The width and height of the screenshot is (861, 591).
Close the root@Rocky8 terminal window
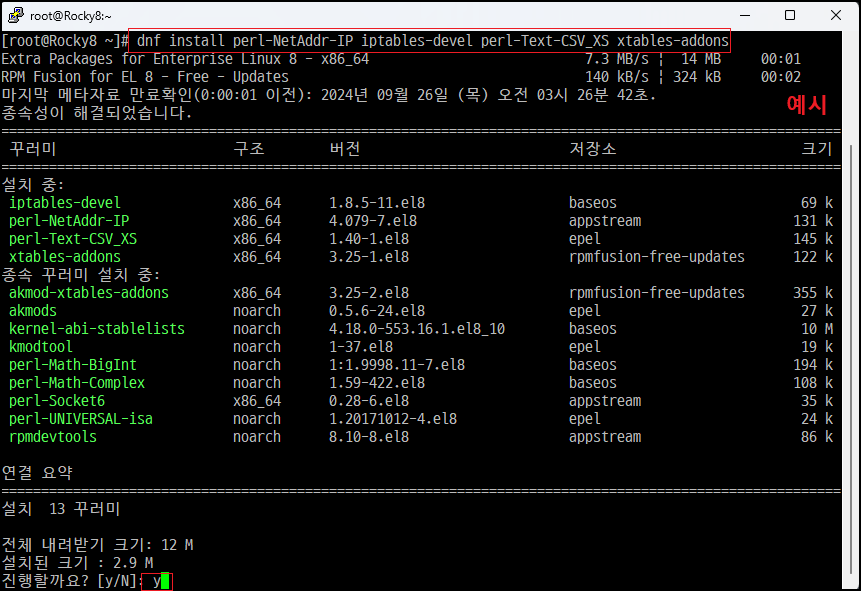point(836,15)
